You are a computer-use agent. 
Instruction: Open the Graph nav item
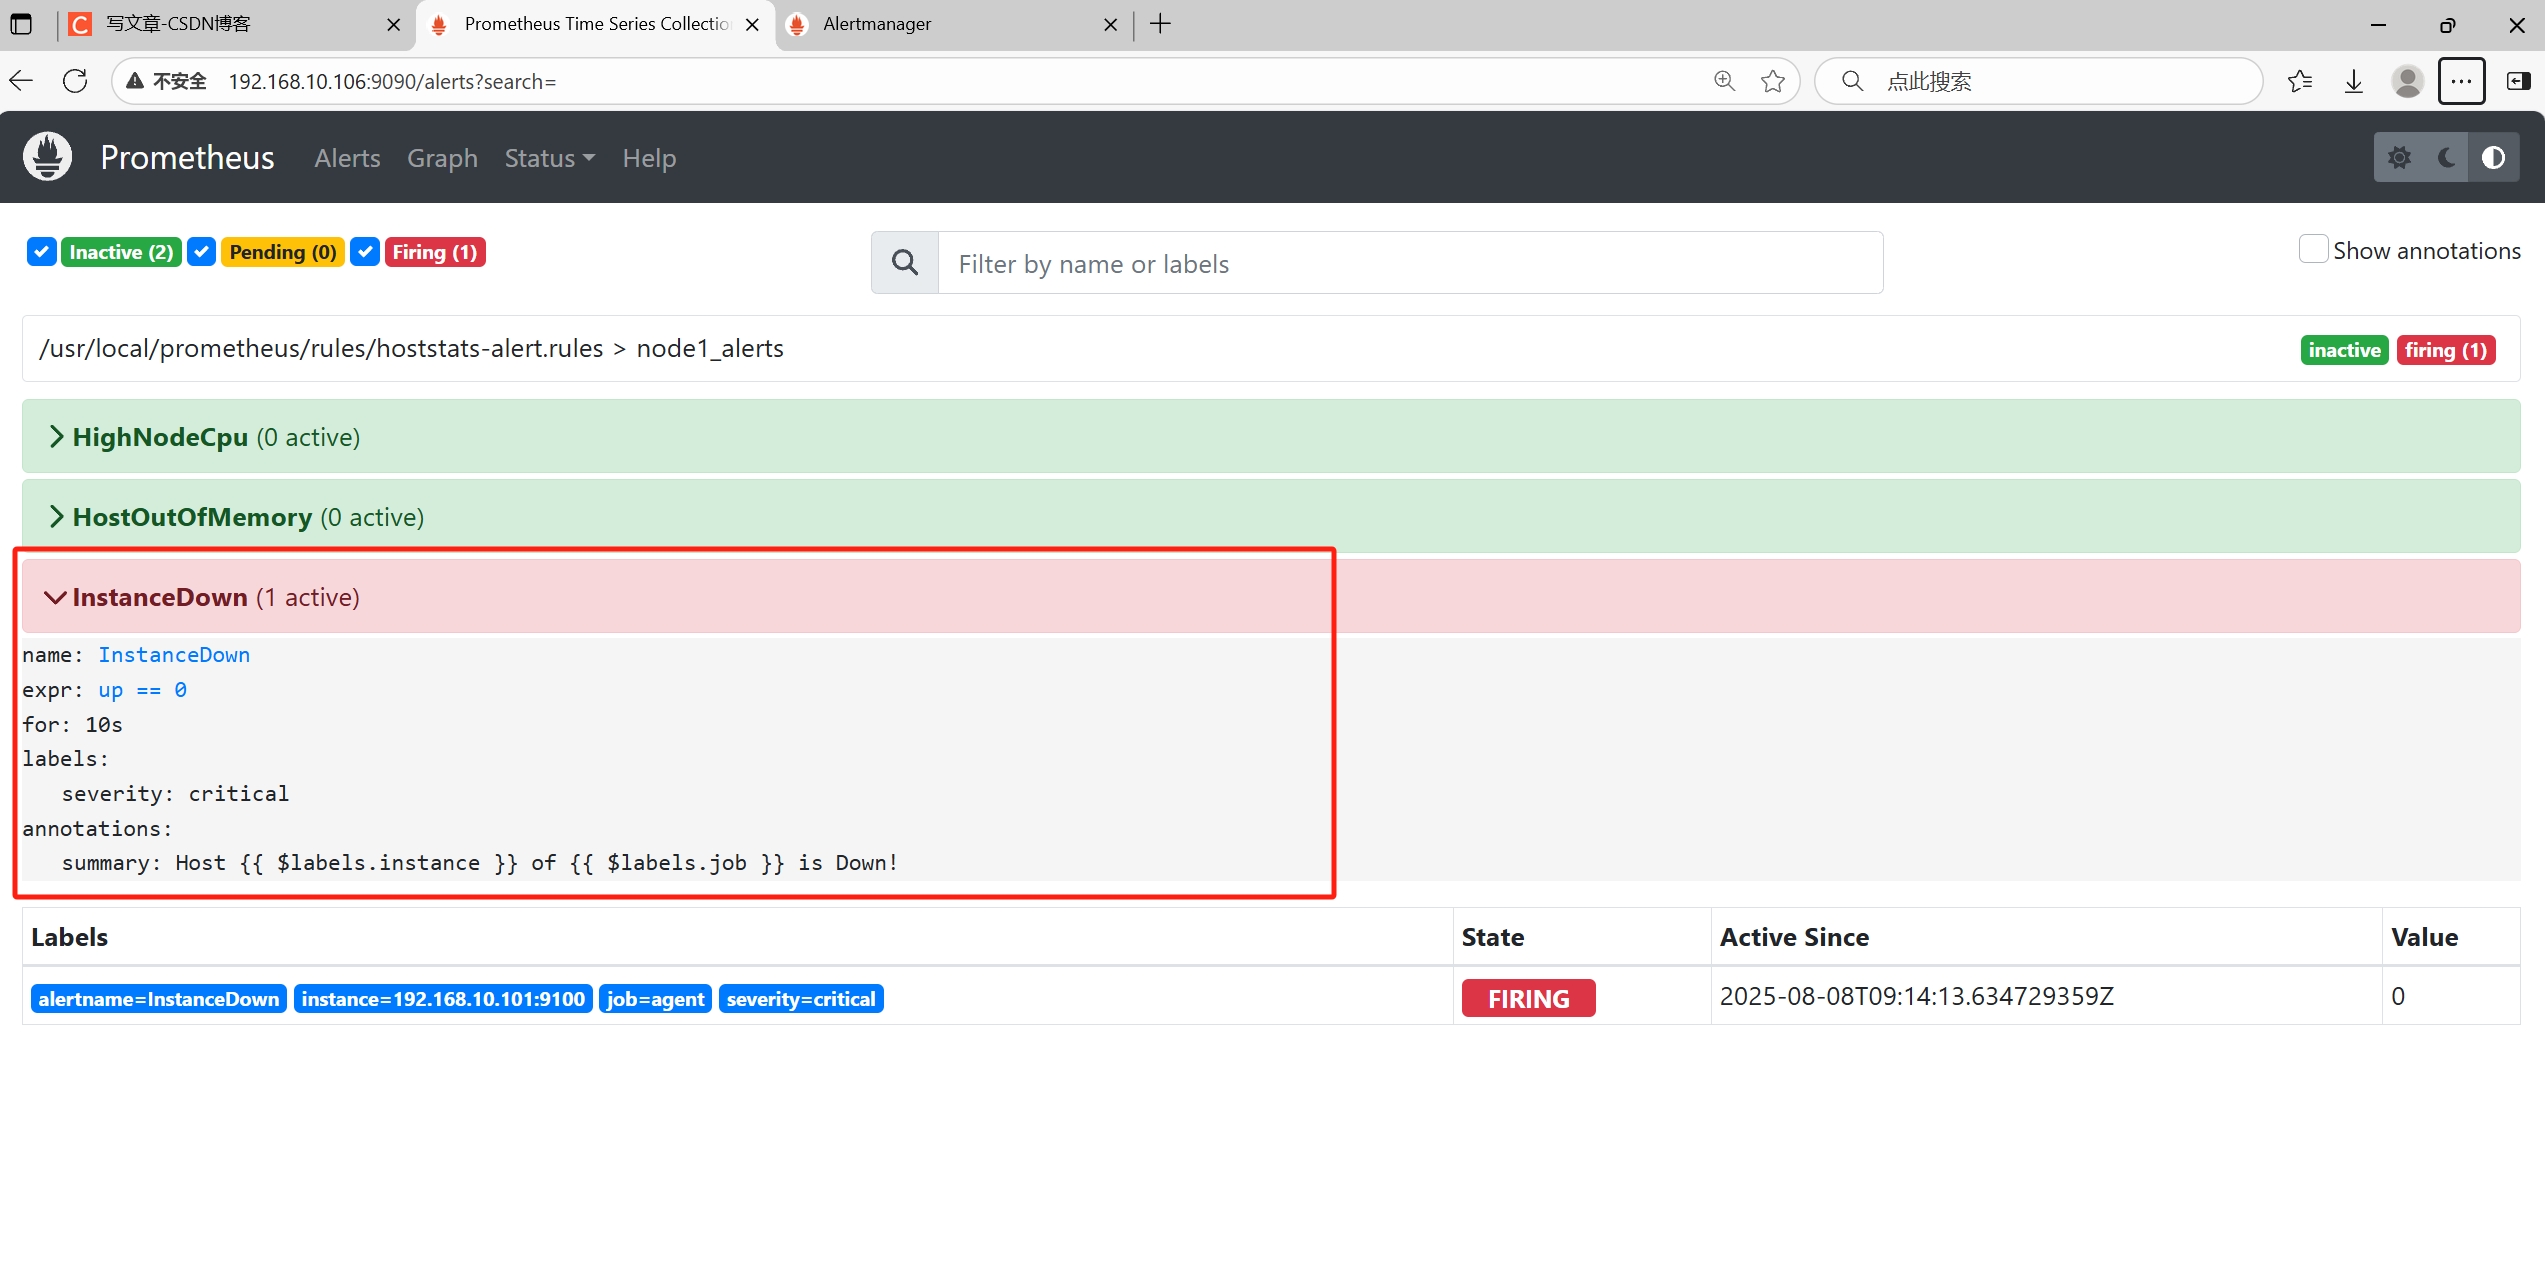point(442,158)
